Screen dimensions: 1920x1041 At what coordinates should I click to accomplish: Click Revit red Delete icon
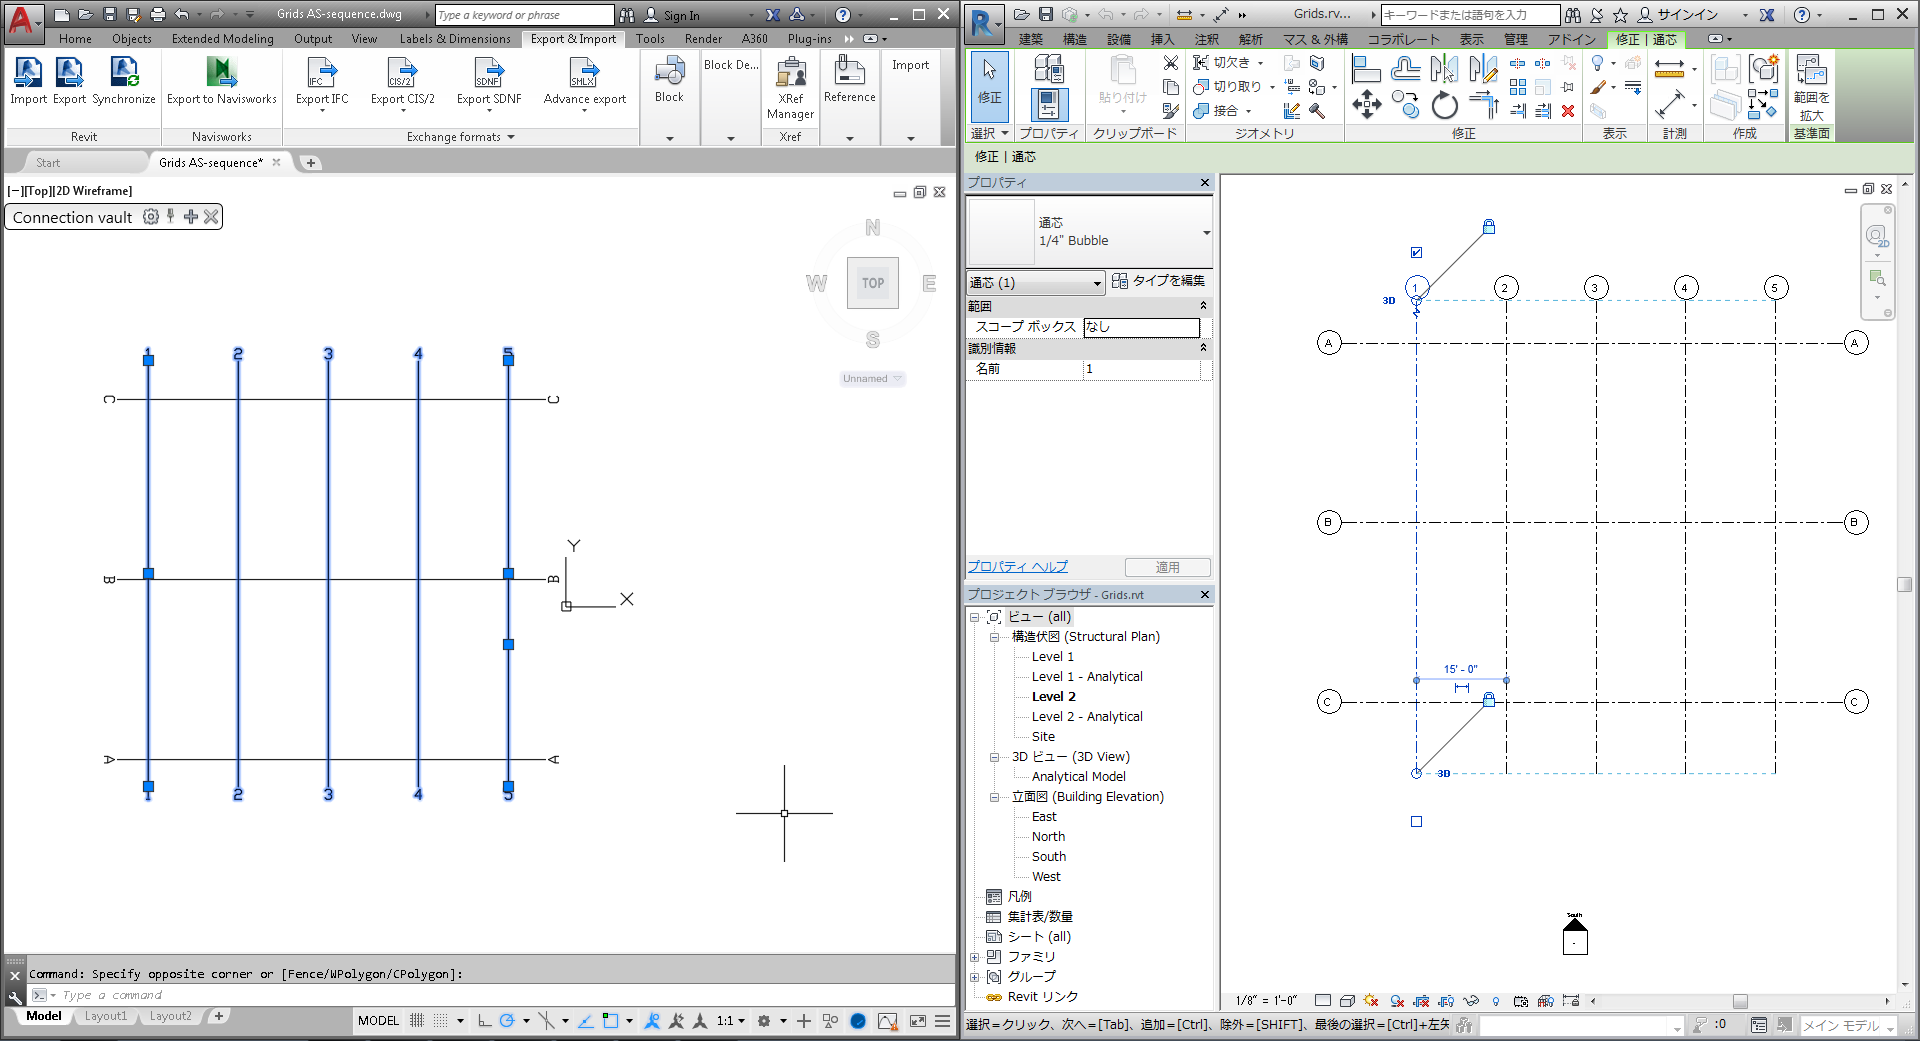1568,111
